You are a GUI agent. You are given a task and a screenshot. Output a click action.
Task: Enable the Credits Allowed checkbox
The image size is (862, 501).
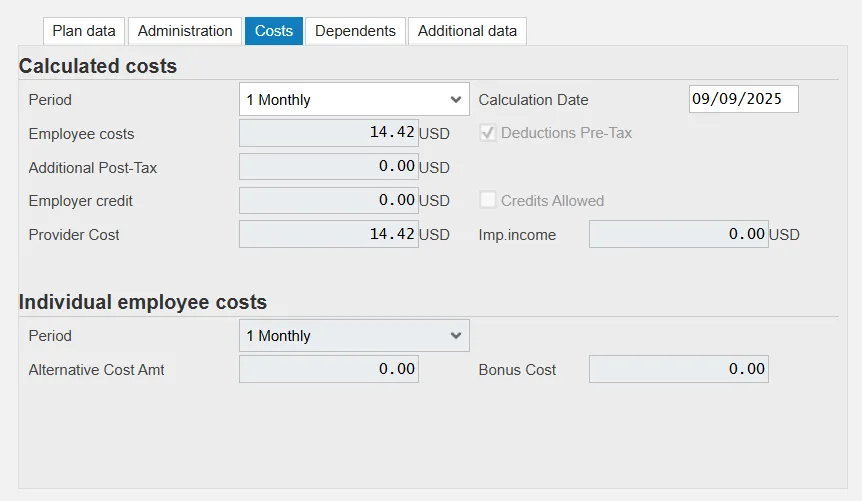[x=488, y=200]
